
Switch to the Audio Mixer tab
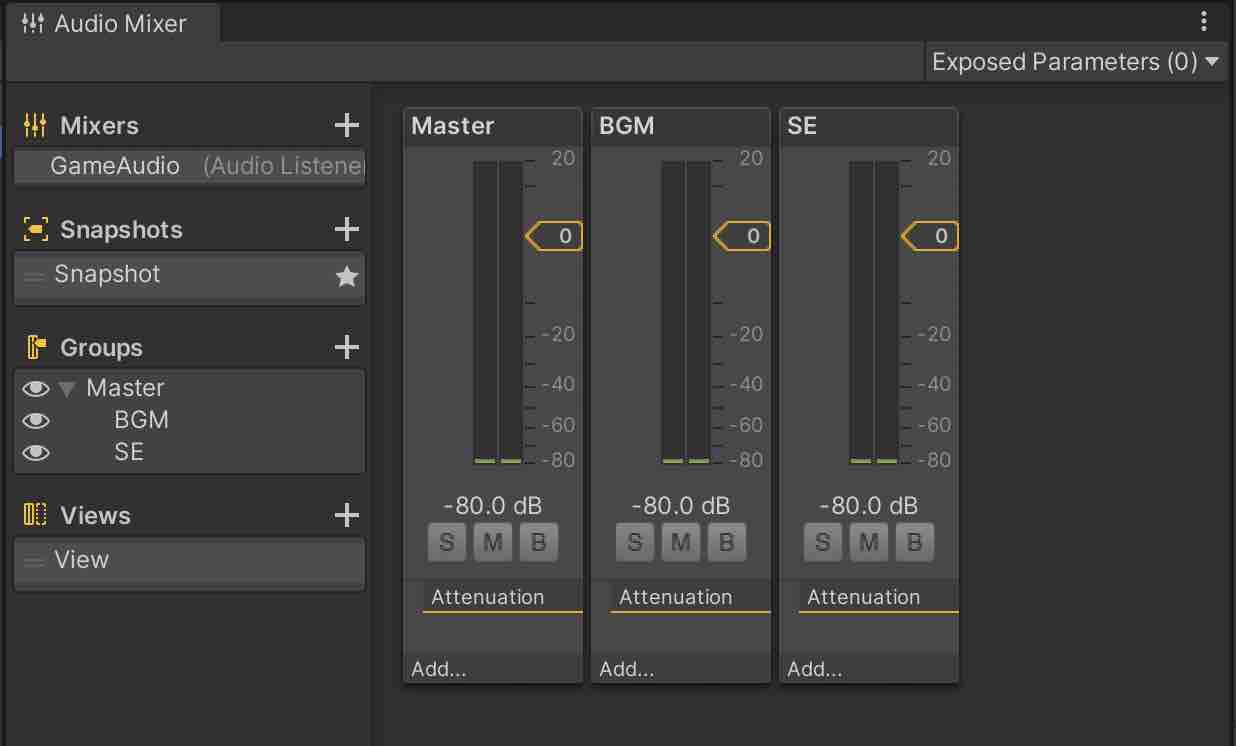coord(110,24)
